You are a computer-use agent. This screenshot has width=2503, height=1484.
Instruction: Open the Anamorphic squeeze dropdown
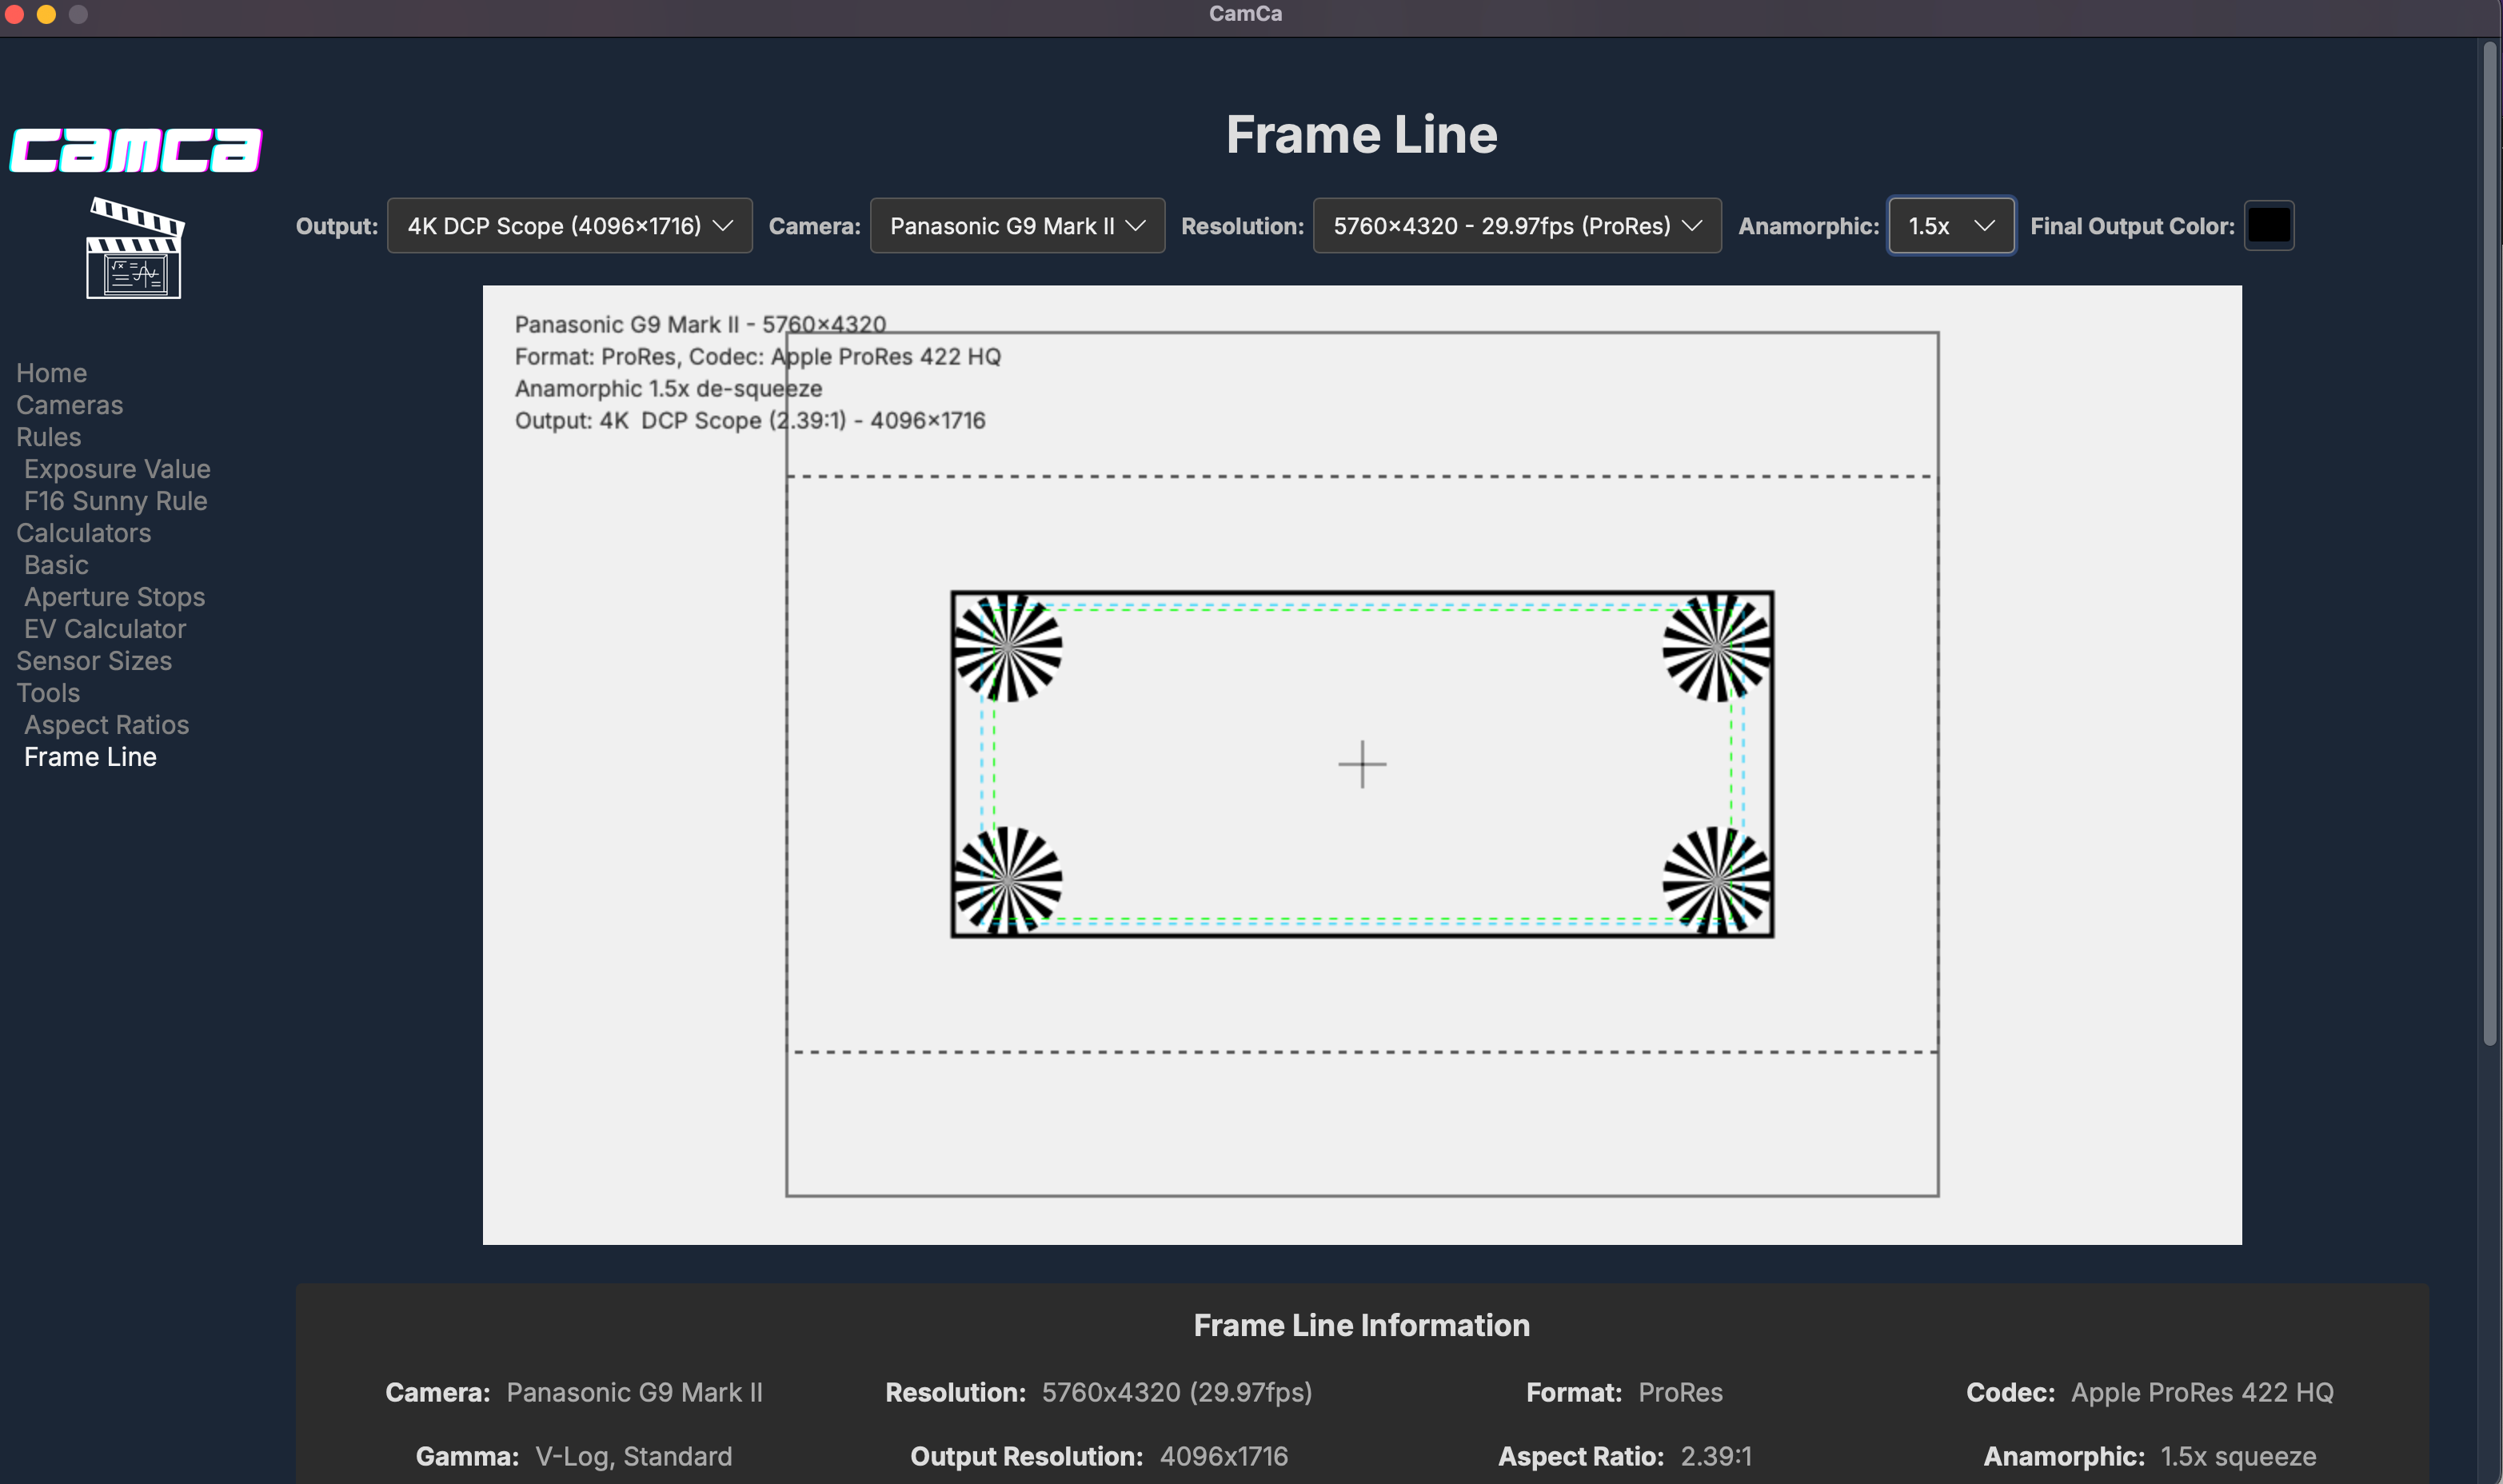coord(1951,226)
